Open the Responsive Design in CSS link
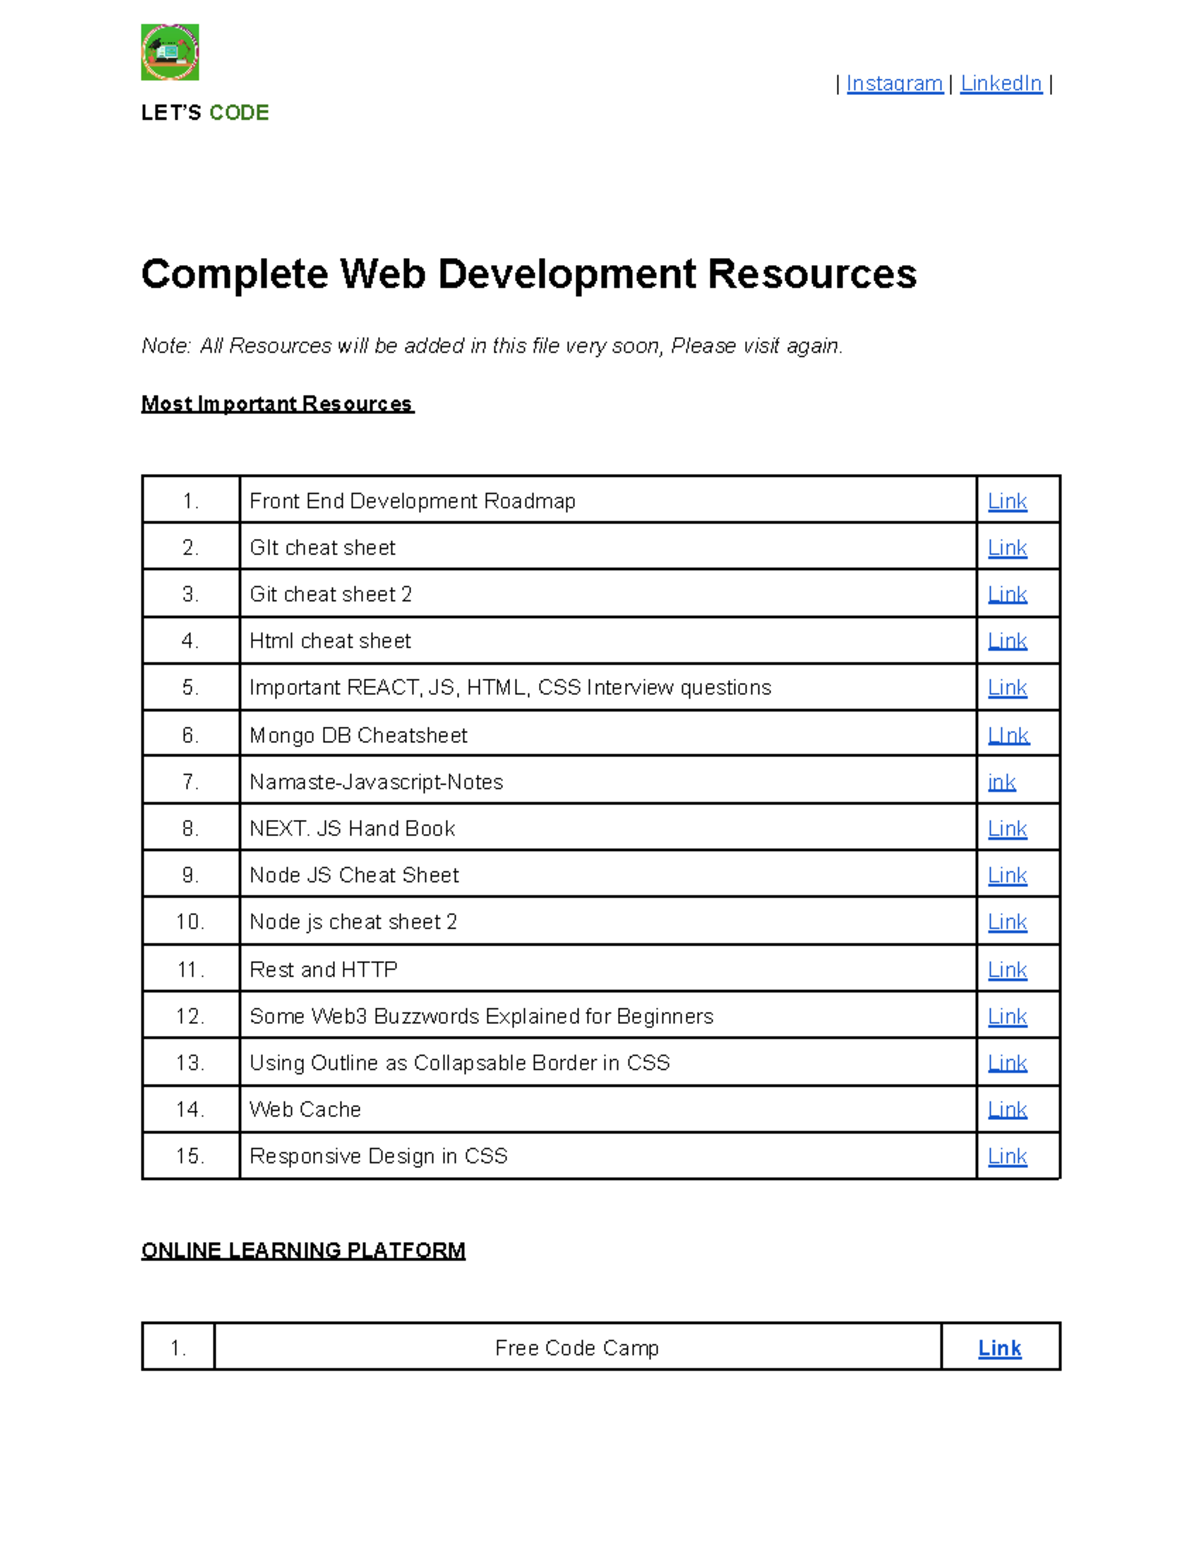 [1006, 1155]
